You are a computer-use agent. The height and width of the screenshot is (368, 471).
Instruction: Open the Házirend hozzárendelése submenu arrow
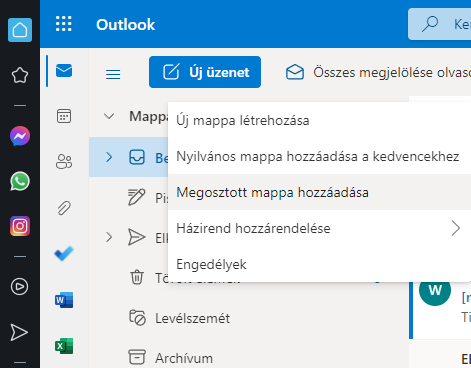(x=456, y=228)
